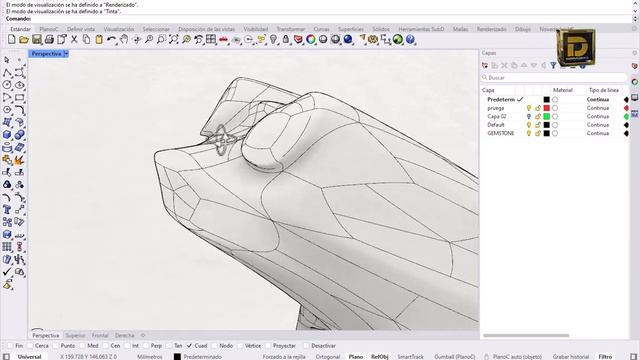Select the pointer selection tool
This screenshot has width=640, height=360.
coord(7,60)
